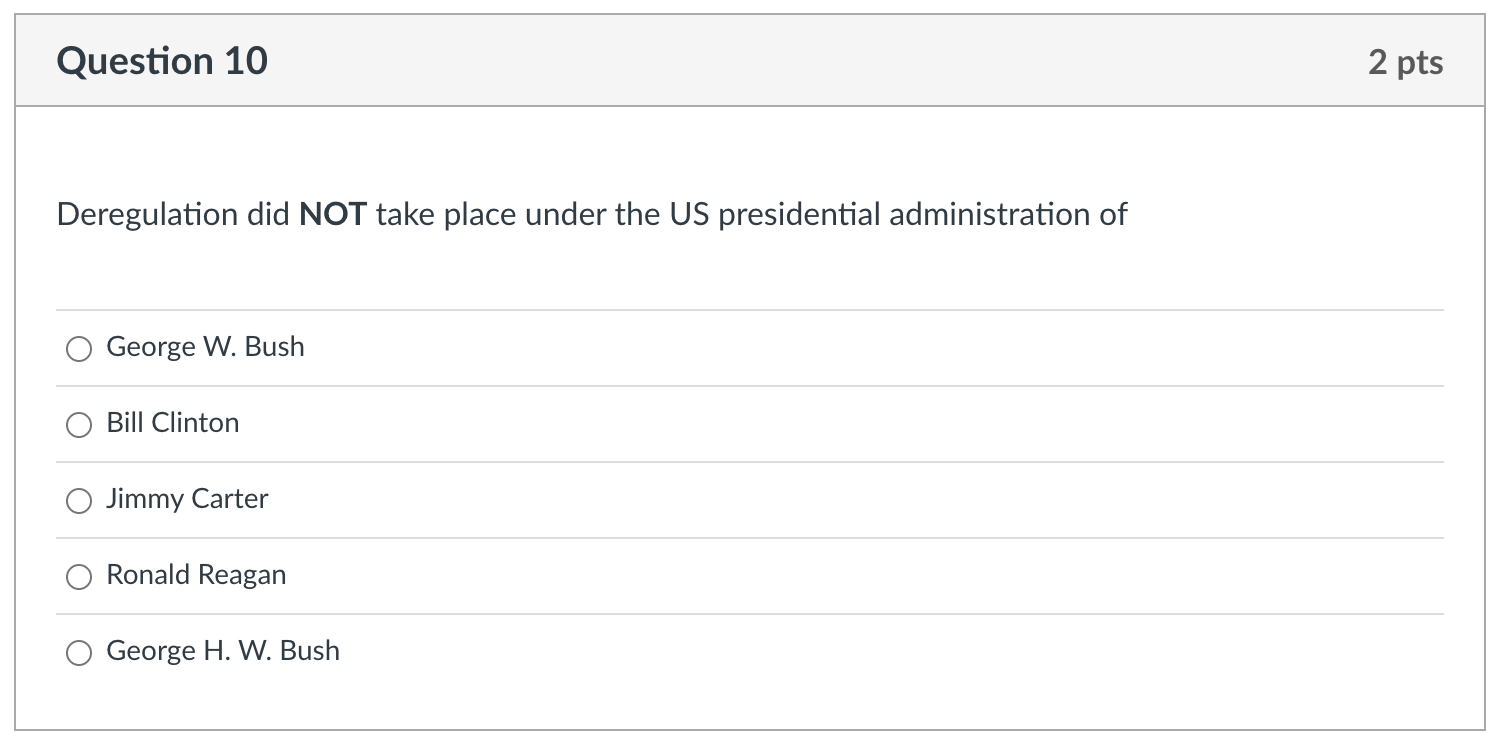
Task: Click the George W. Bush answer label
Action: [204, 347]
